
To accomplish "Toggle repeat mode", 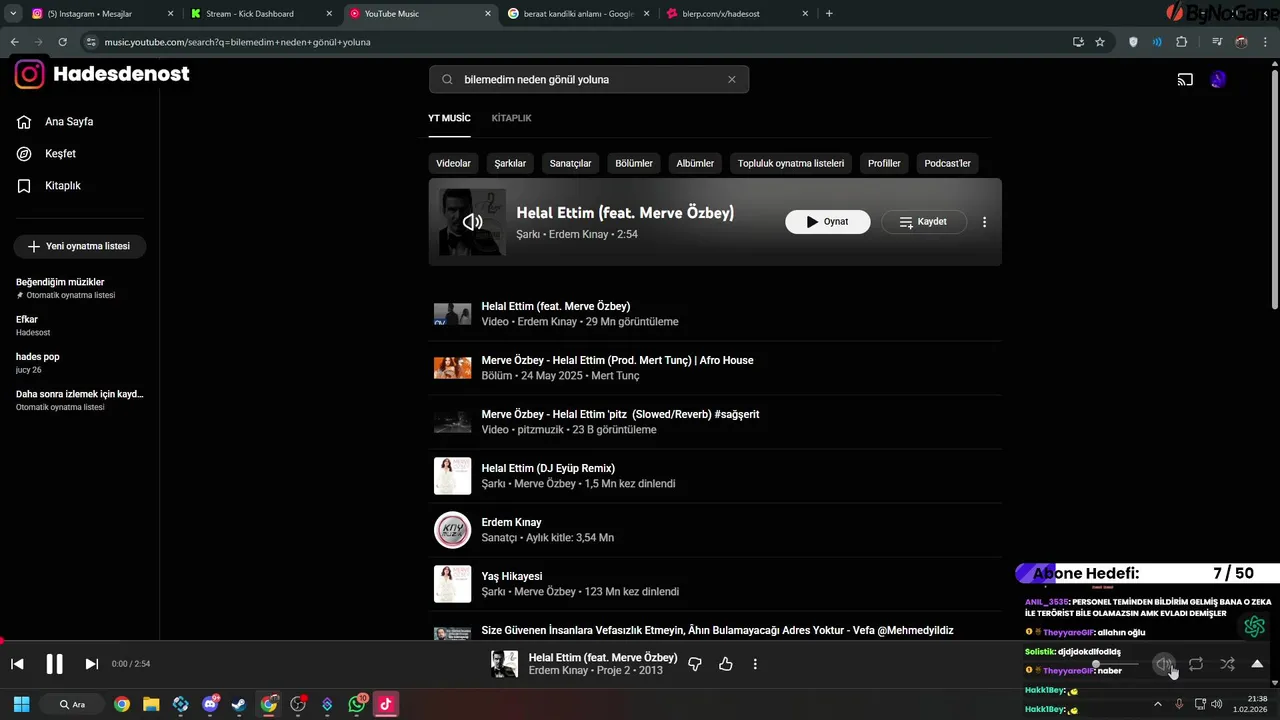I will click(x=1196, y=664).
